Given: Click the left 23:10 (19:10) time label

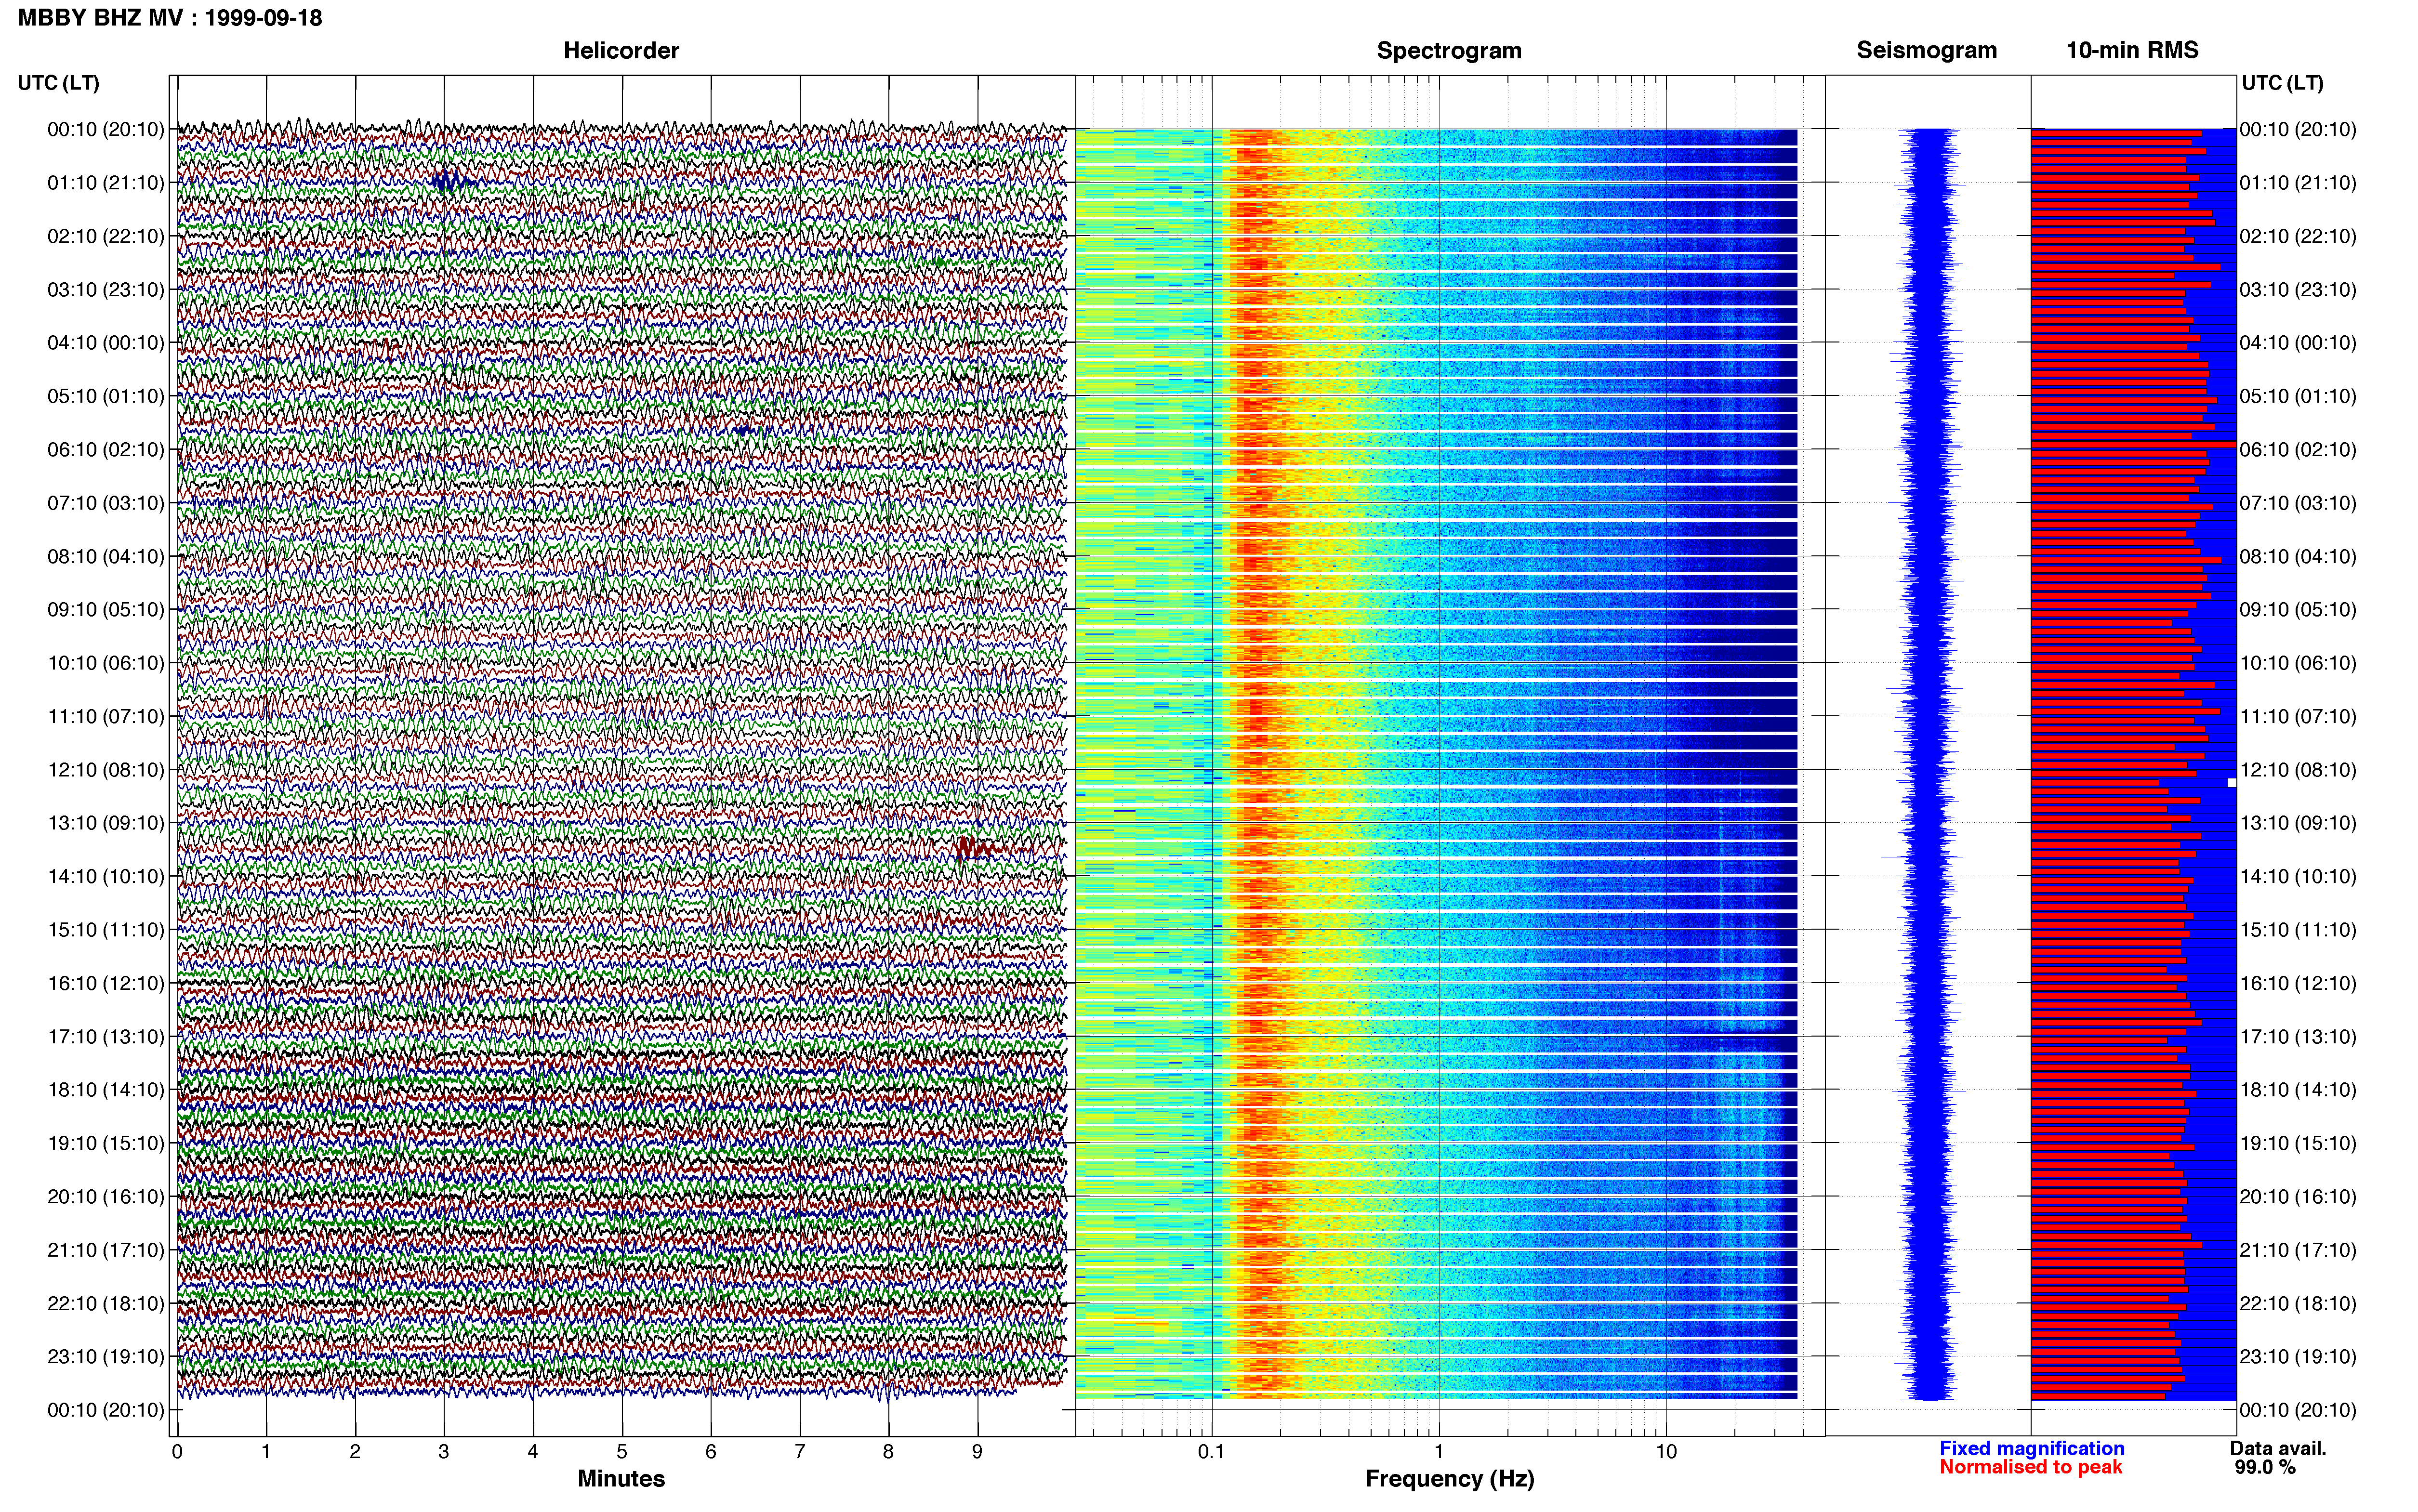Looking at the screenshot, I should click(x=105, y=1357).
